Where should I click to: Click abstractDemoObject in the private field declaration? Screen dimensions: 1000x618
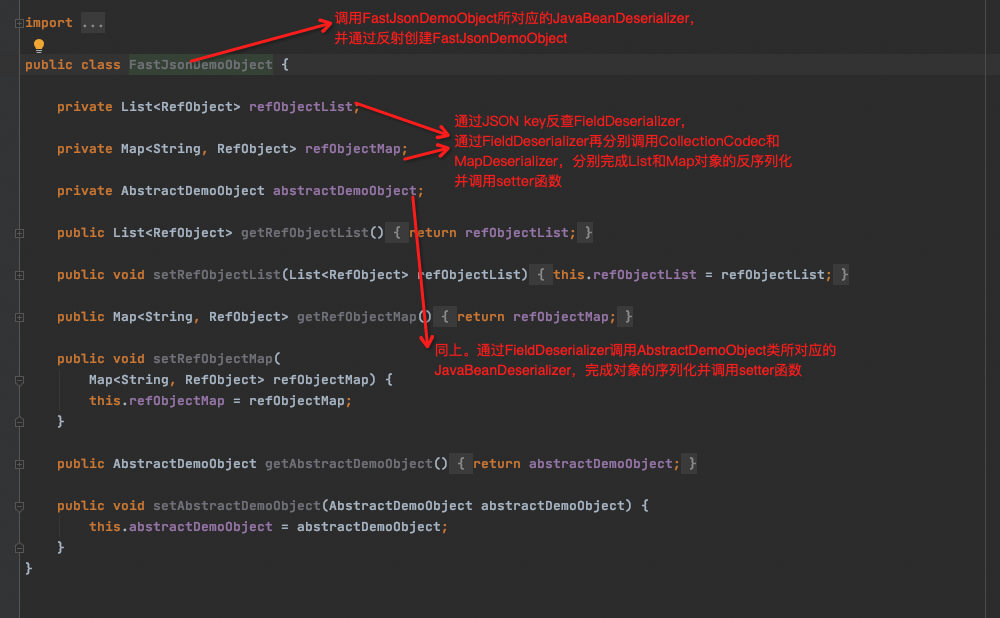[x=344, y=191]
